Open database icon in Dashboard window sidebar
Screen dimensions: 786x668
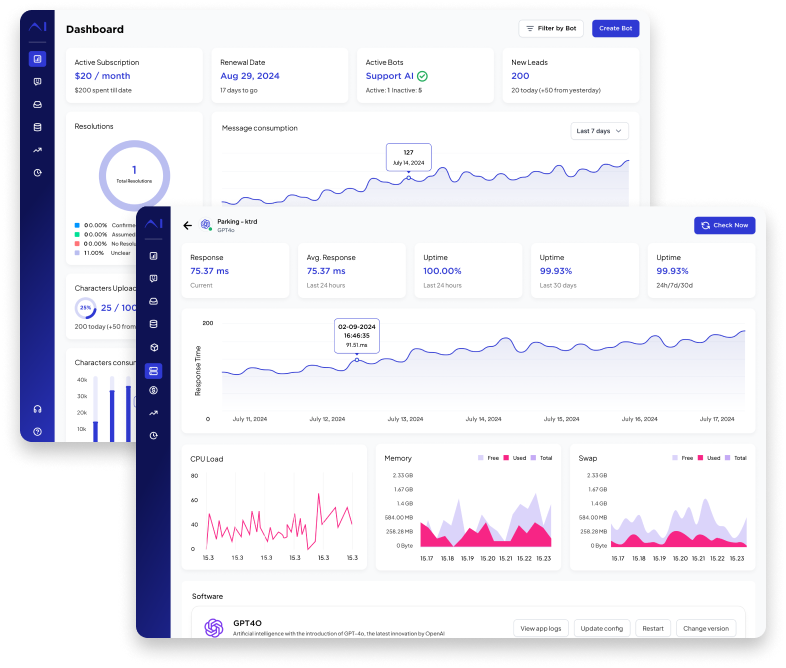click(38, 127)
